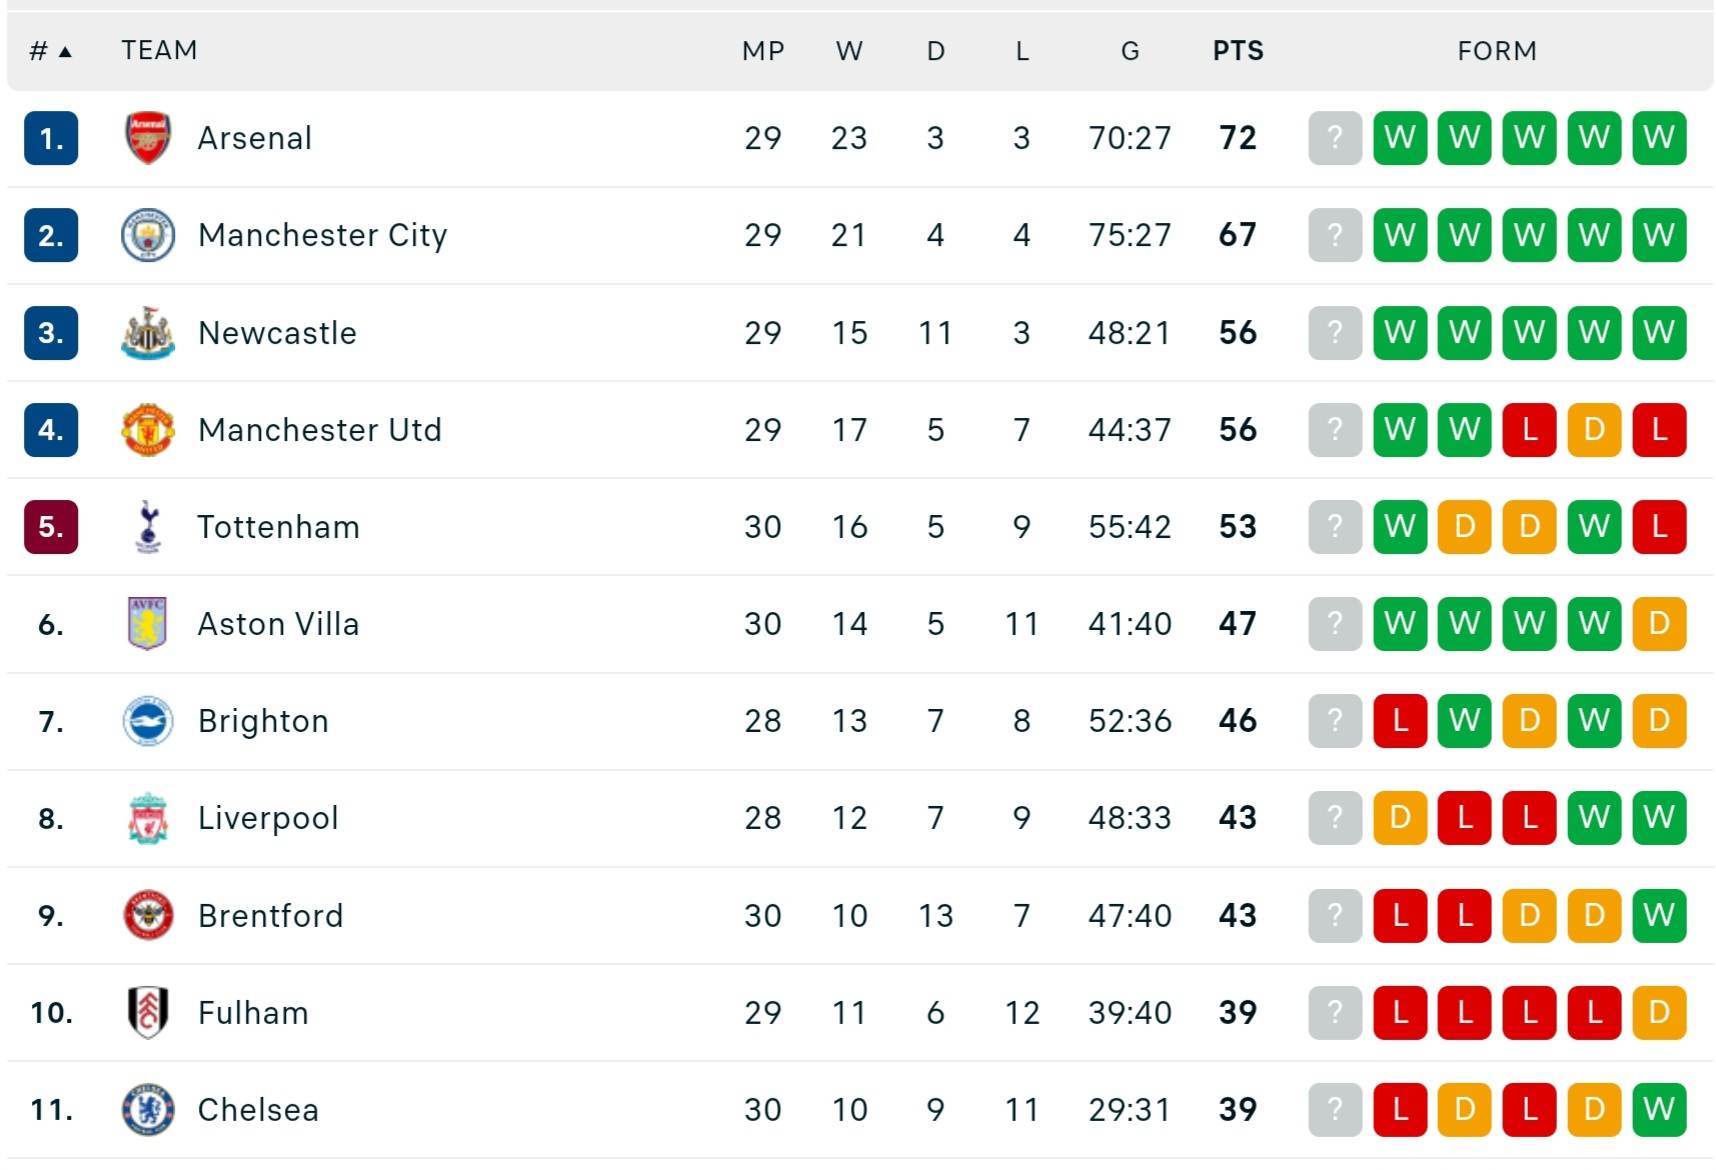
Task: Sort by the MP column header
Action: 763,51
